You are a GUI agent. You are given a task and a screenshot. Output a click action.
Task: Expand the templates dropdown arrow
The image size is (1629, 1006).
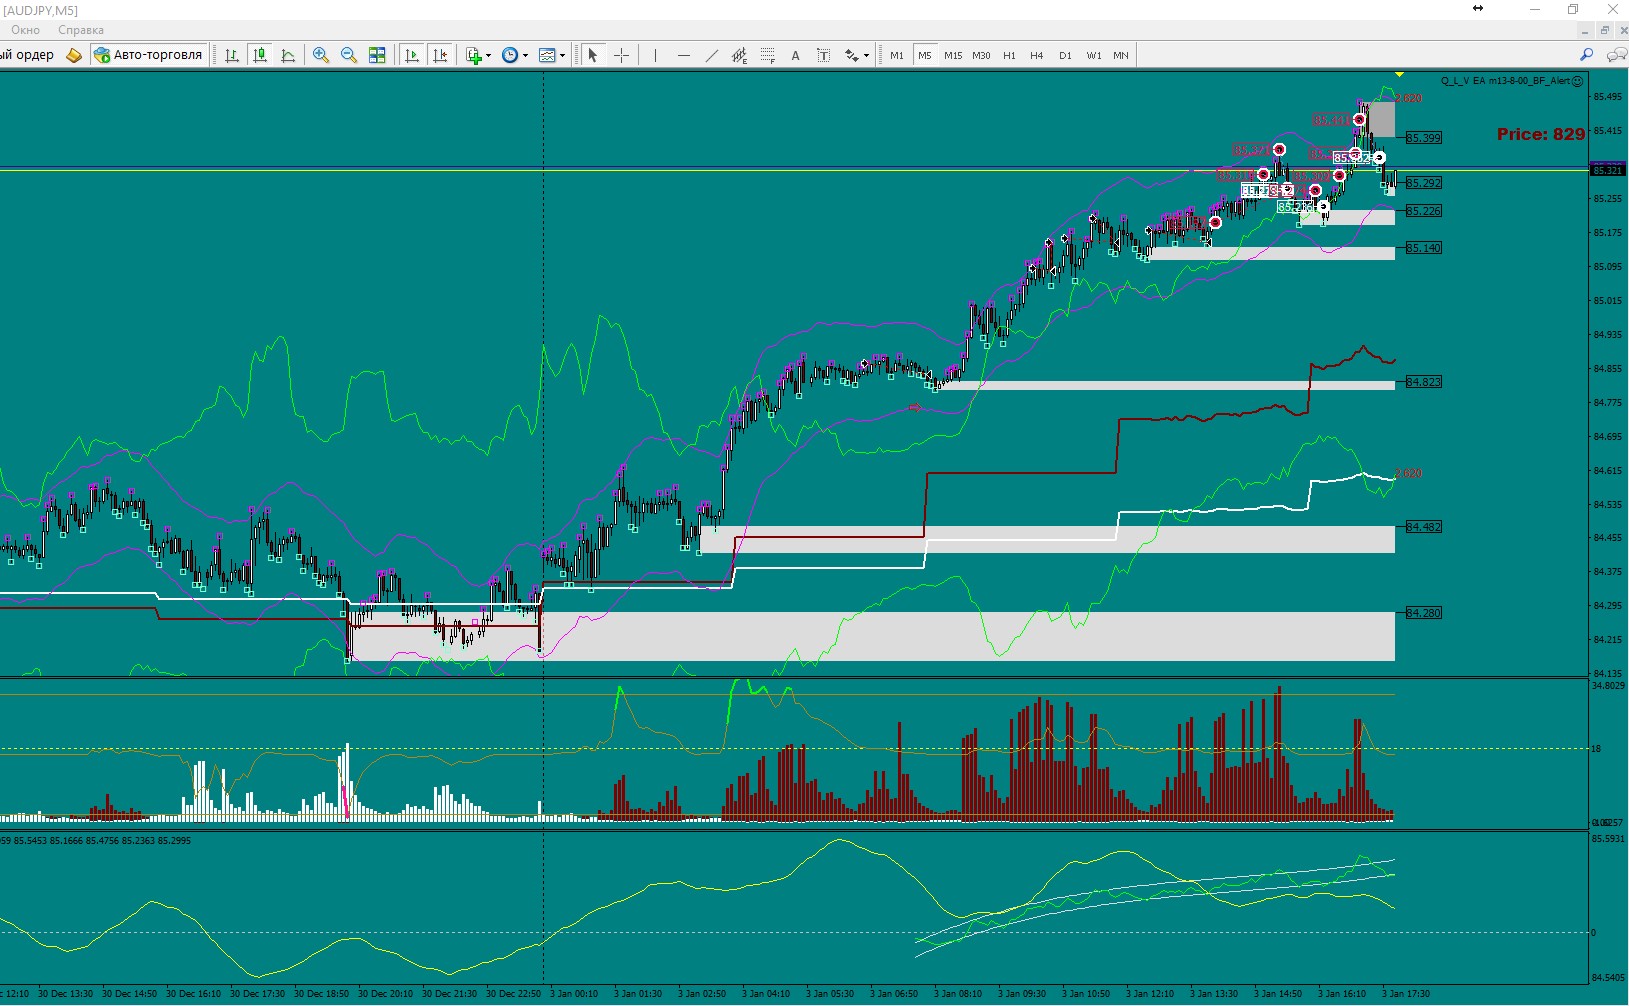[x=562, y=55]
